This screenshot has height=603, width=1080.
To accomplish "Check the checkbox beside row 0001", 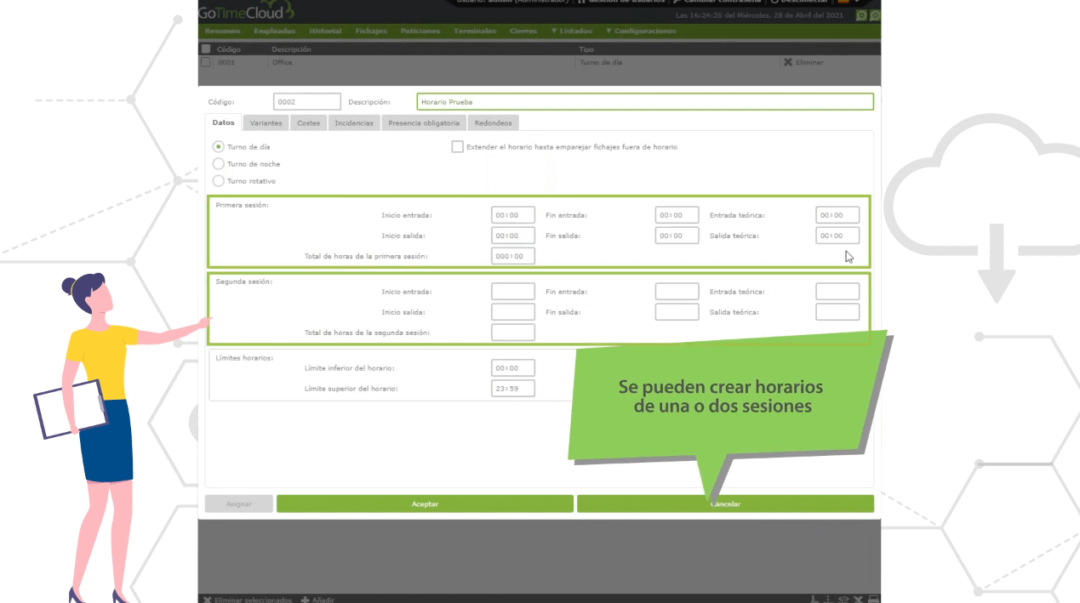I will (205, 62).
